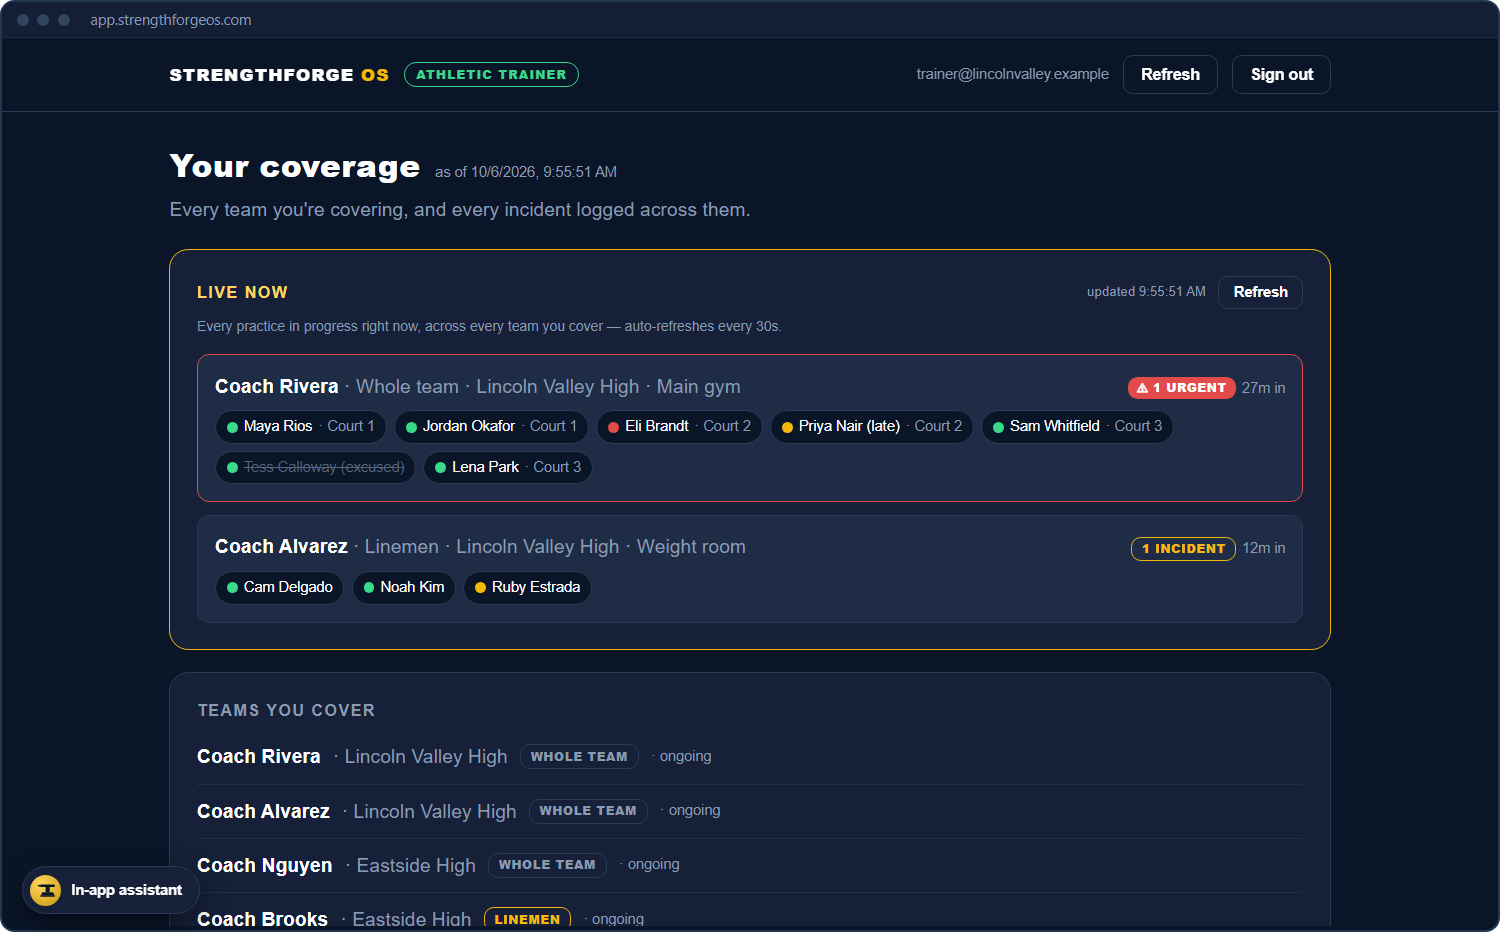Refresh the Live Now panel
The height and width of the screenshot is (932, 1500).
pos(1260,292)
